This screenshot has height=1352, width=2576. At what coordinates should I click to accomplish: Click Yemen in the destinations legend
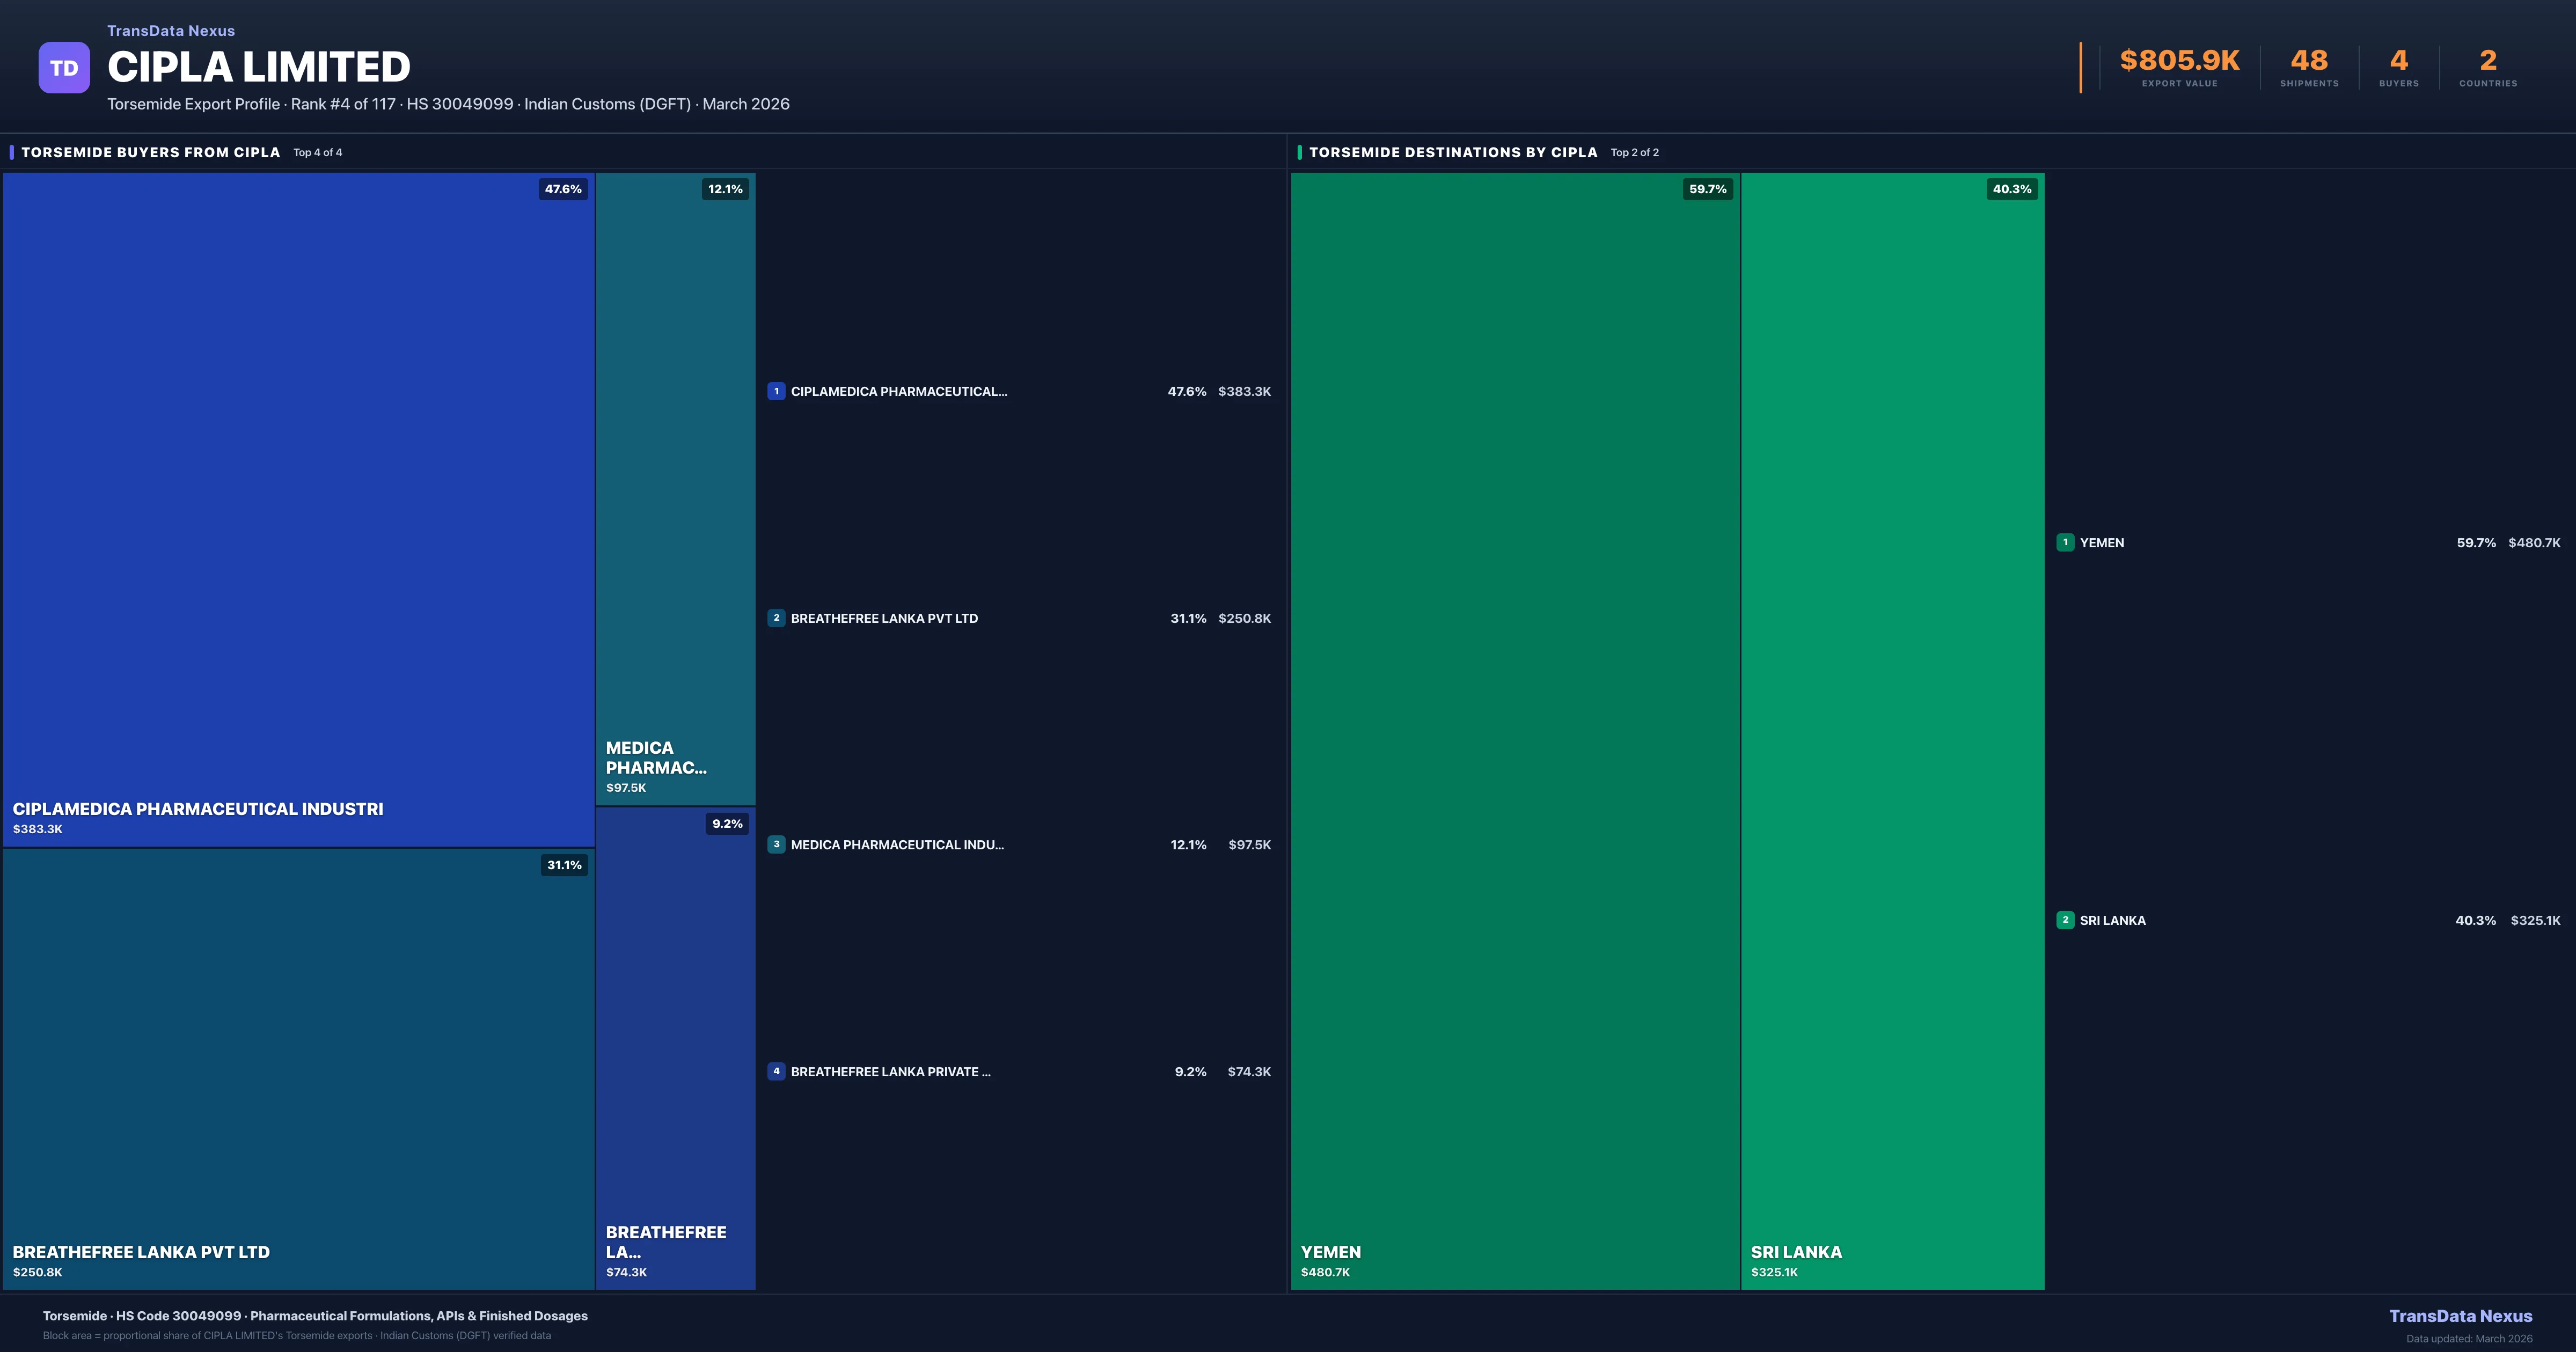pyautogui.click(x=2102, y=543)
